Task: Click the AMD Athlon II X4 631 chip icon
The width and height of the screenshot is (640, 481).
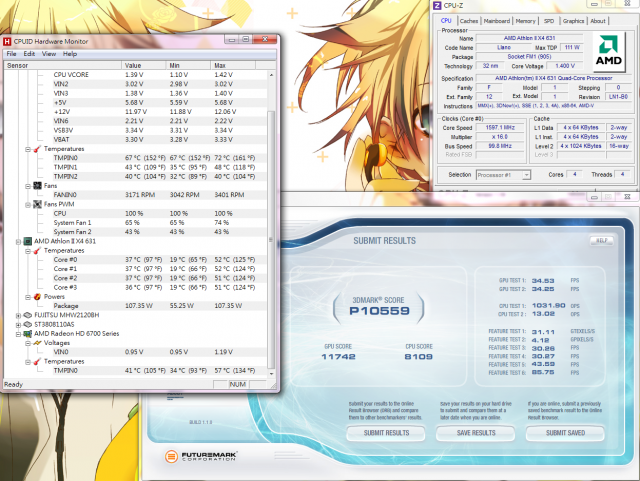Action: tap(27, 241)
